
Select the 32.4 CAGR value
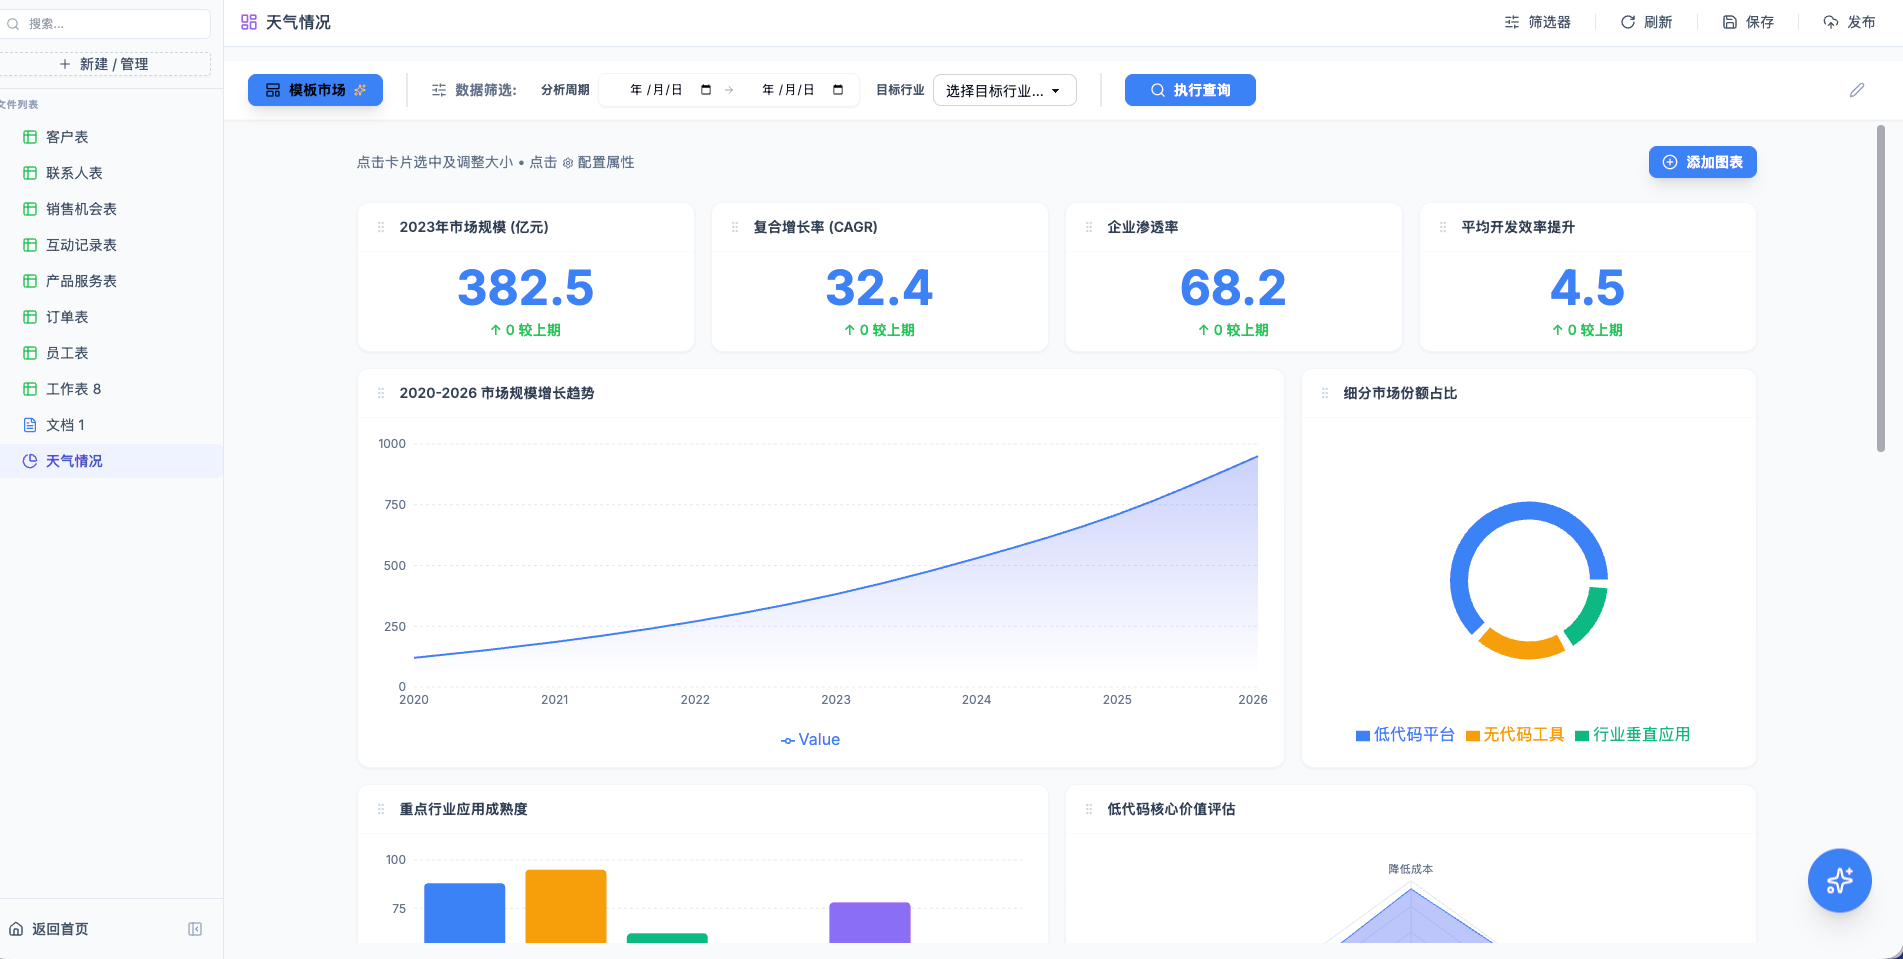[879, 288]
